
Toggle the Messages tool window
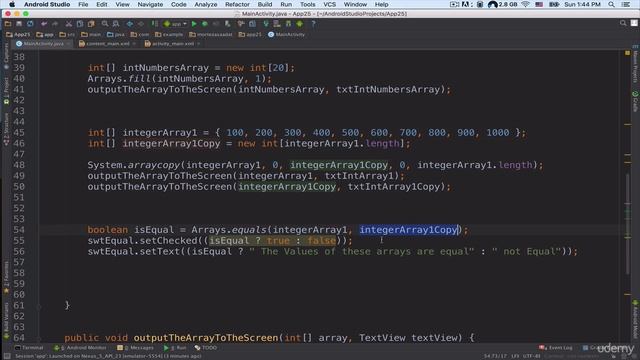[135, 348]
